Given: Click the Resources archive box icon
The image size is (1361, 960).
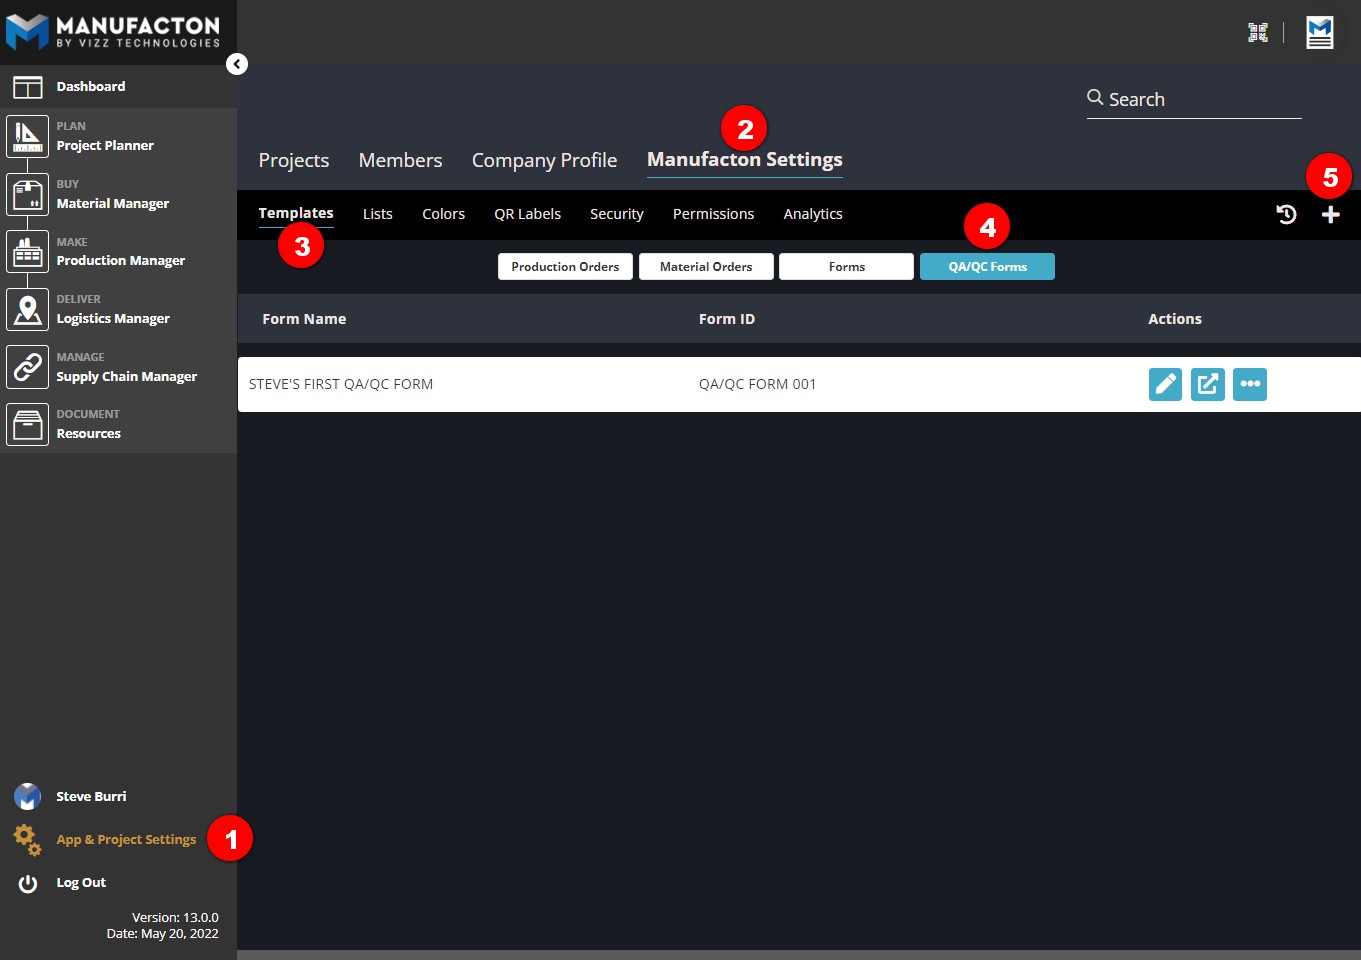Looking at the screenshot, I should point(27,424).
